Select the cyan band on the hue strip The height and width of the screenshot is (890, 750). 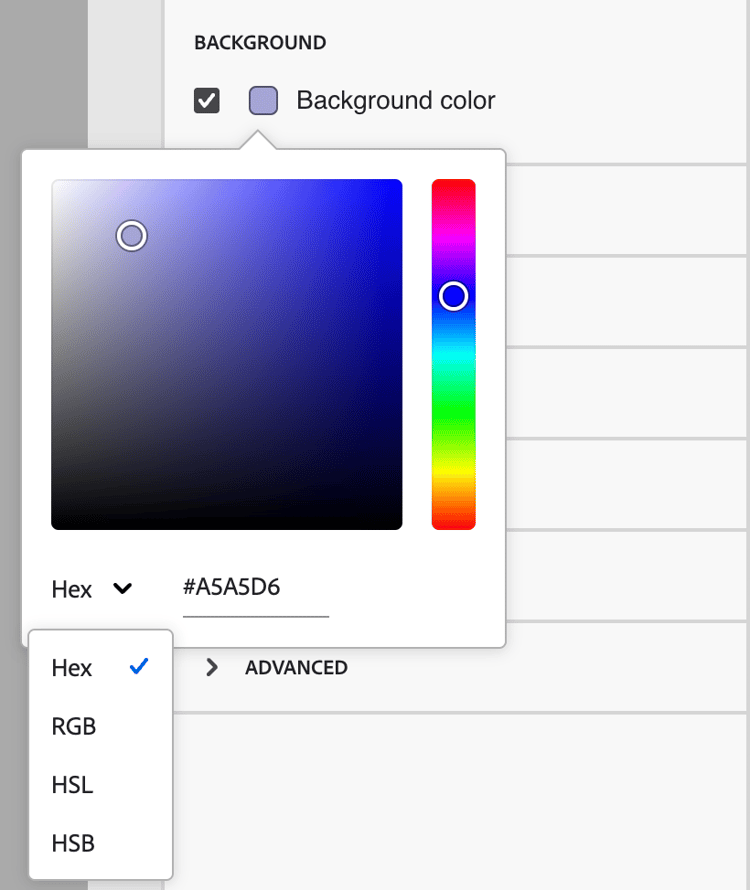(x=454, y=355)
